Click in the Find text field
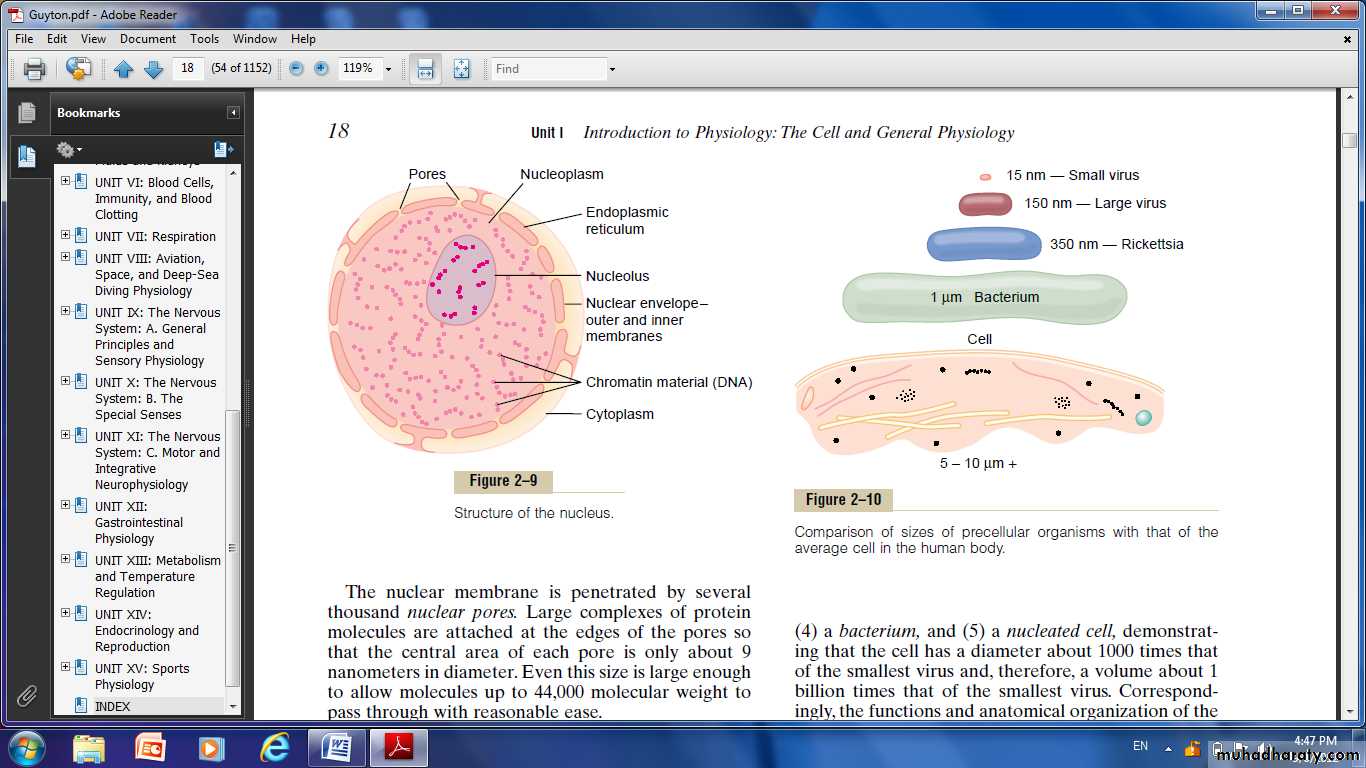 click(x=548, y=69)
